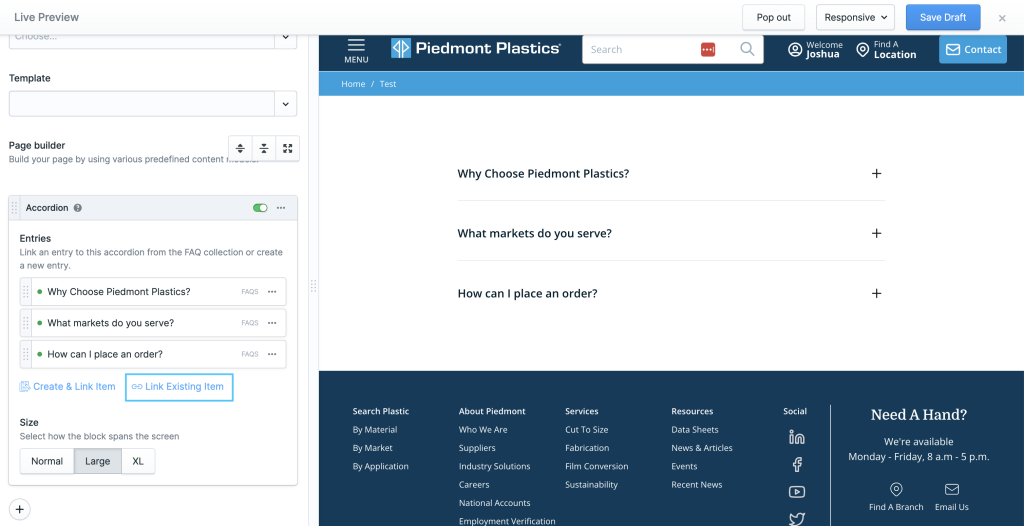Click the add block plus icon
1024x526 pixels.
[x=19, y=509]
